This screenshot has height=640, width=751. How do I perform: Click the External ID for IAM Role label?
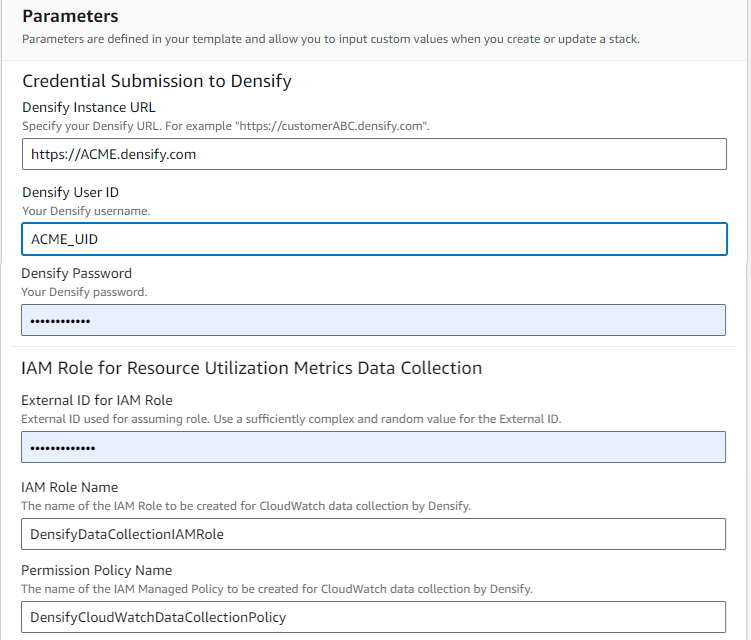click(97, 400)
